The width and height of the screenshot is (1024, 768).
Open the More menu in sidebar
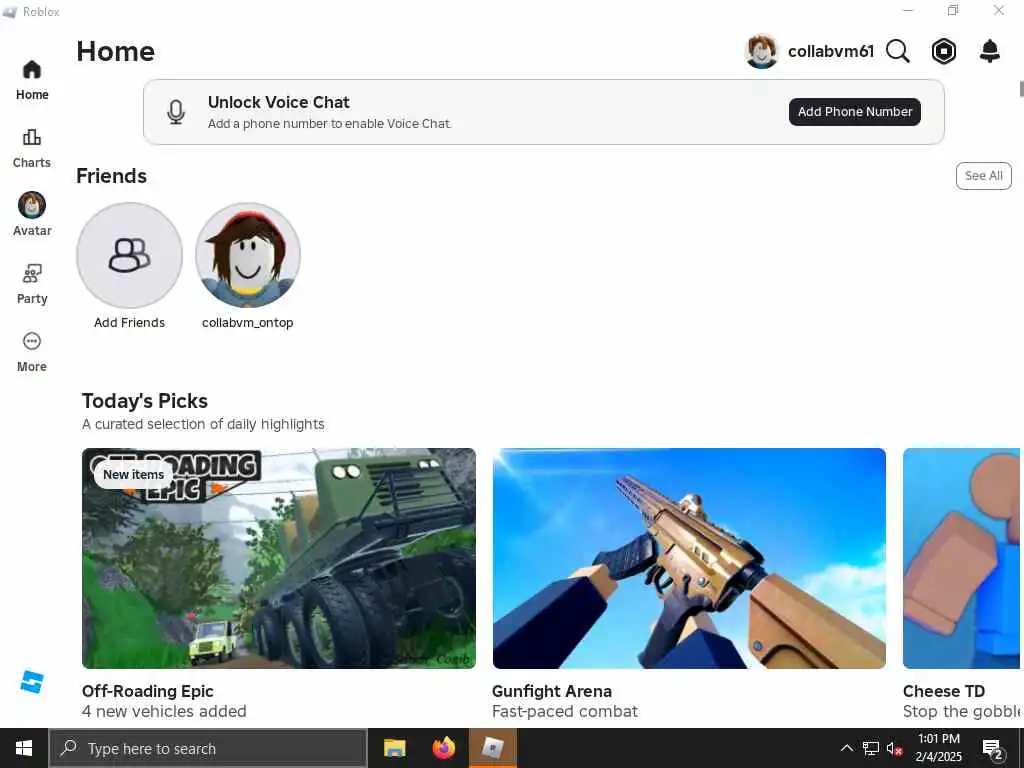point(31,341)
